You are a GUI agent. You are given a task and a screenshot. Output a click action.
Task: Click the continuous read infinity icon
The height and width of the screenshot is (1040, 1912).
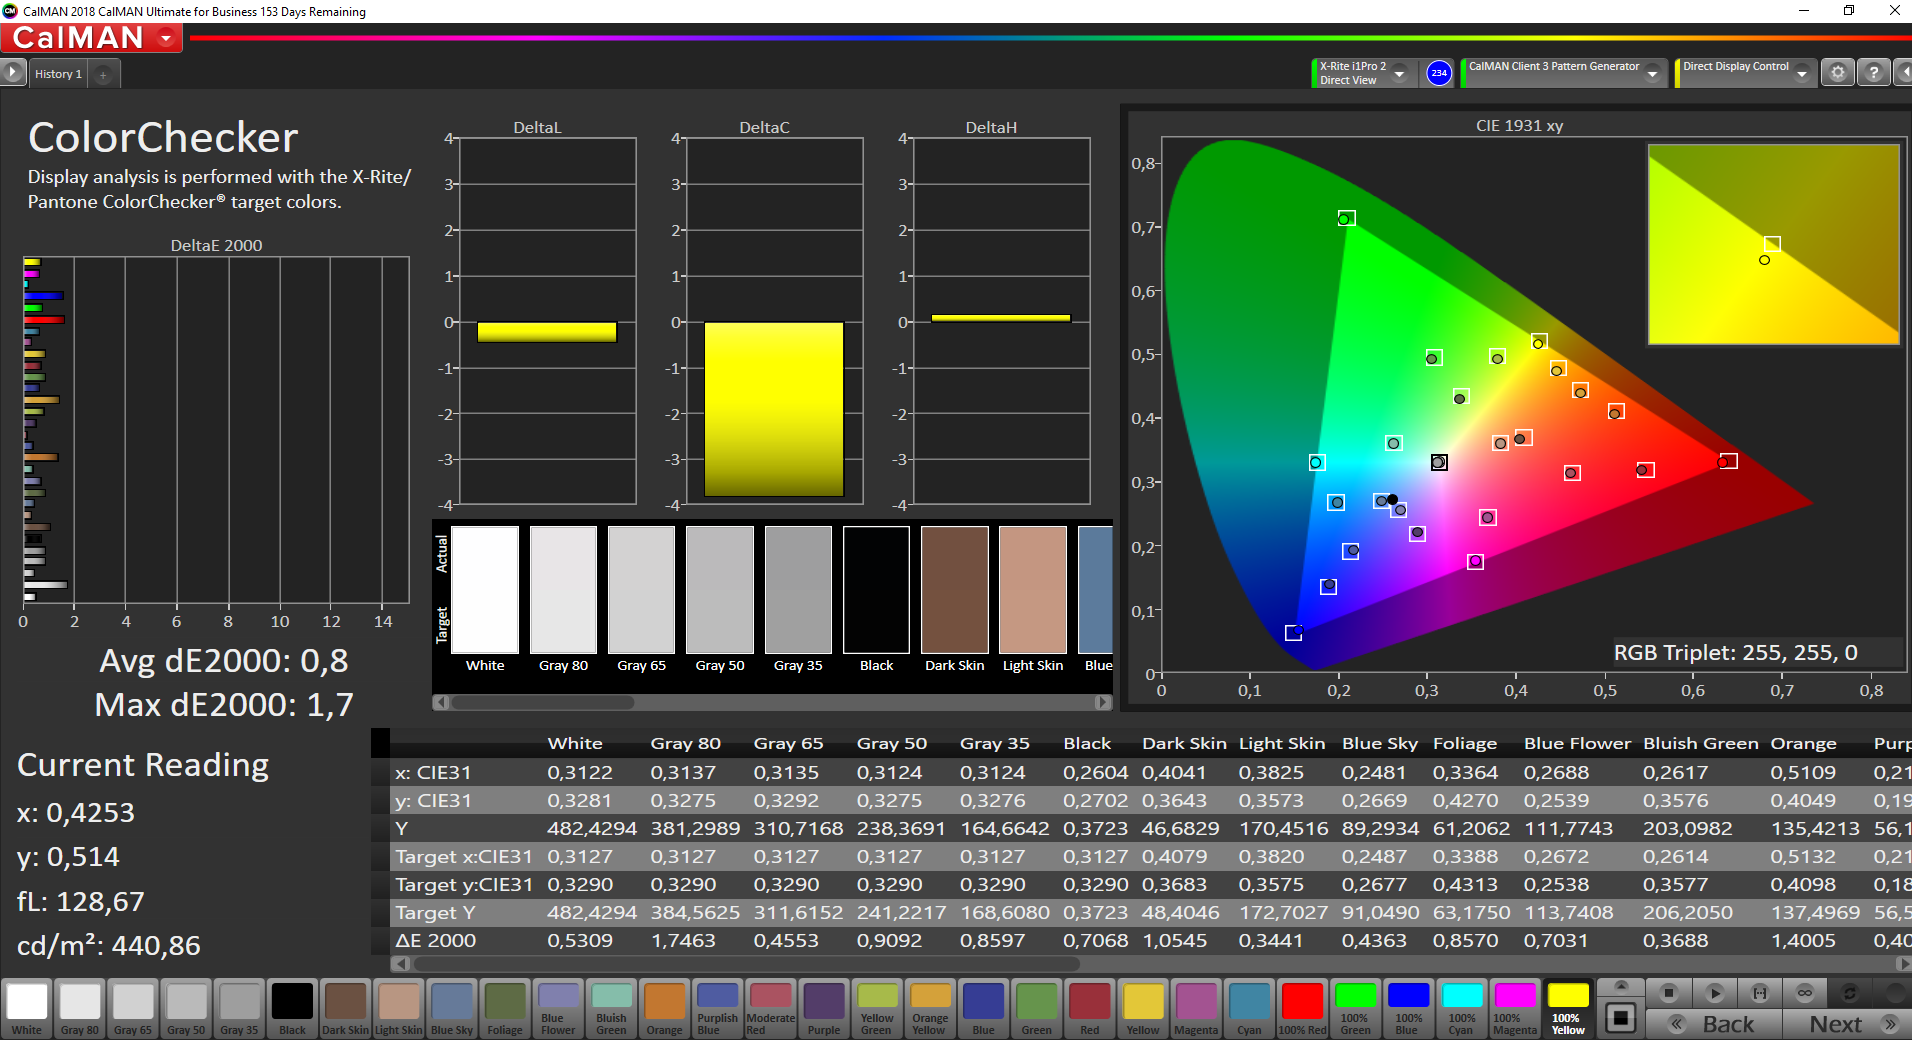(1805, 993)
